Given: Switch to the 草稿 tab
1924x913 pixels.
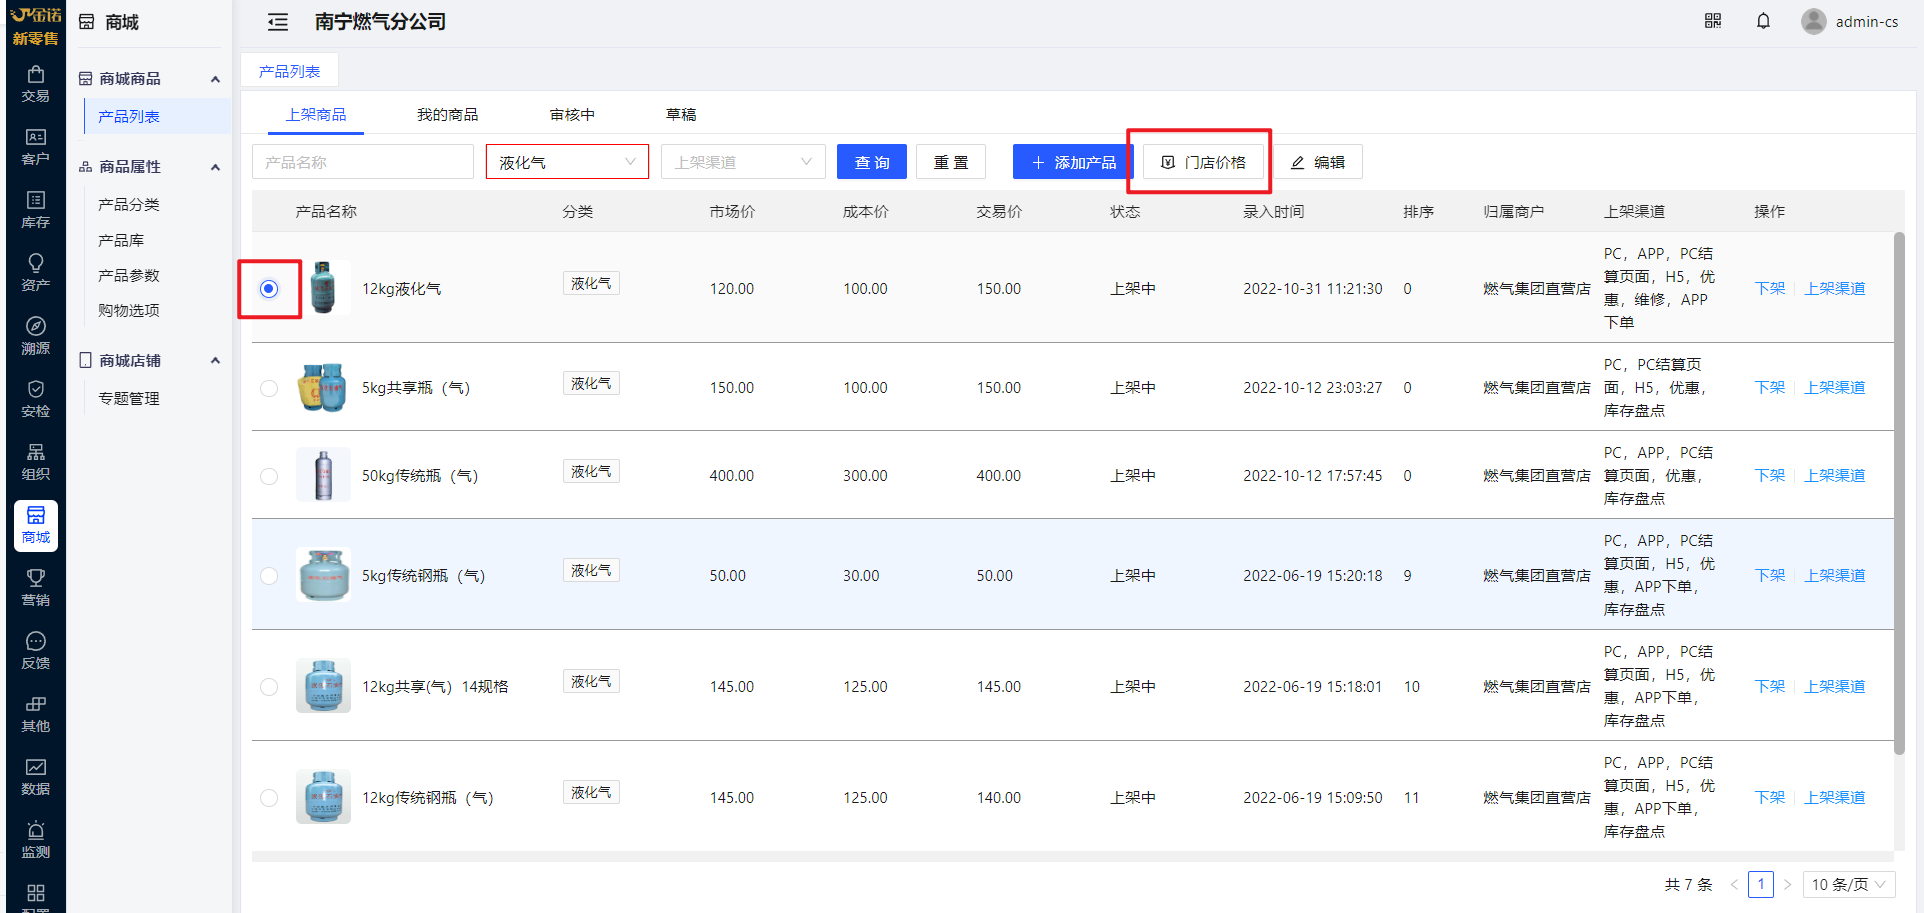Looking at the screenshot, I should click(x=681, y=115).
